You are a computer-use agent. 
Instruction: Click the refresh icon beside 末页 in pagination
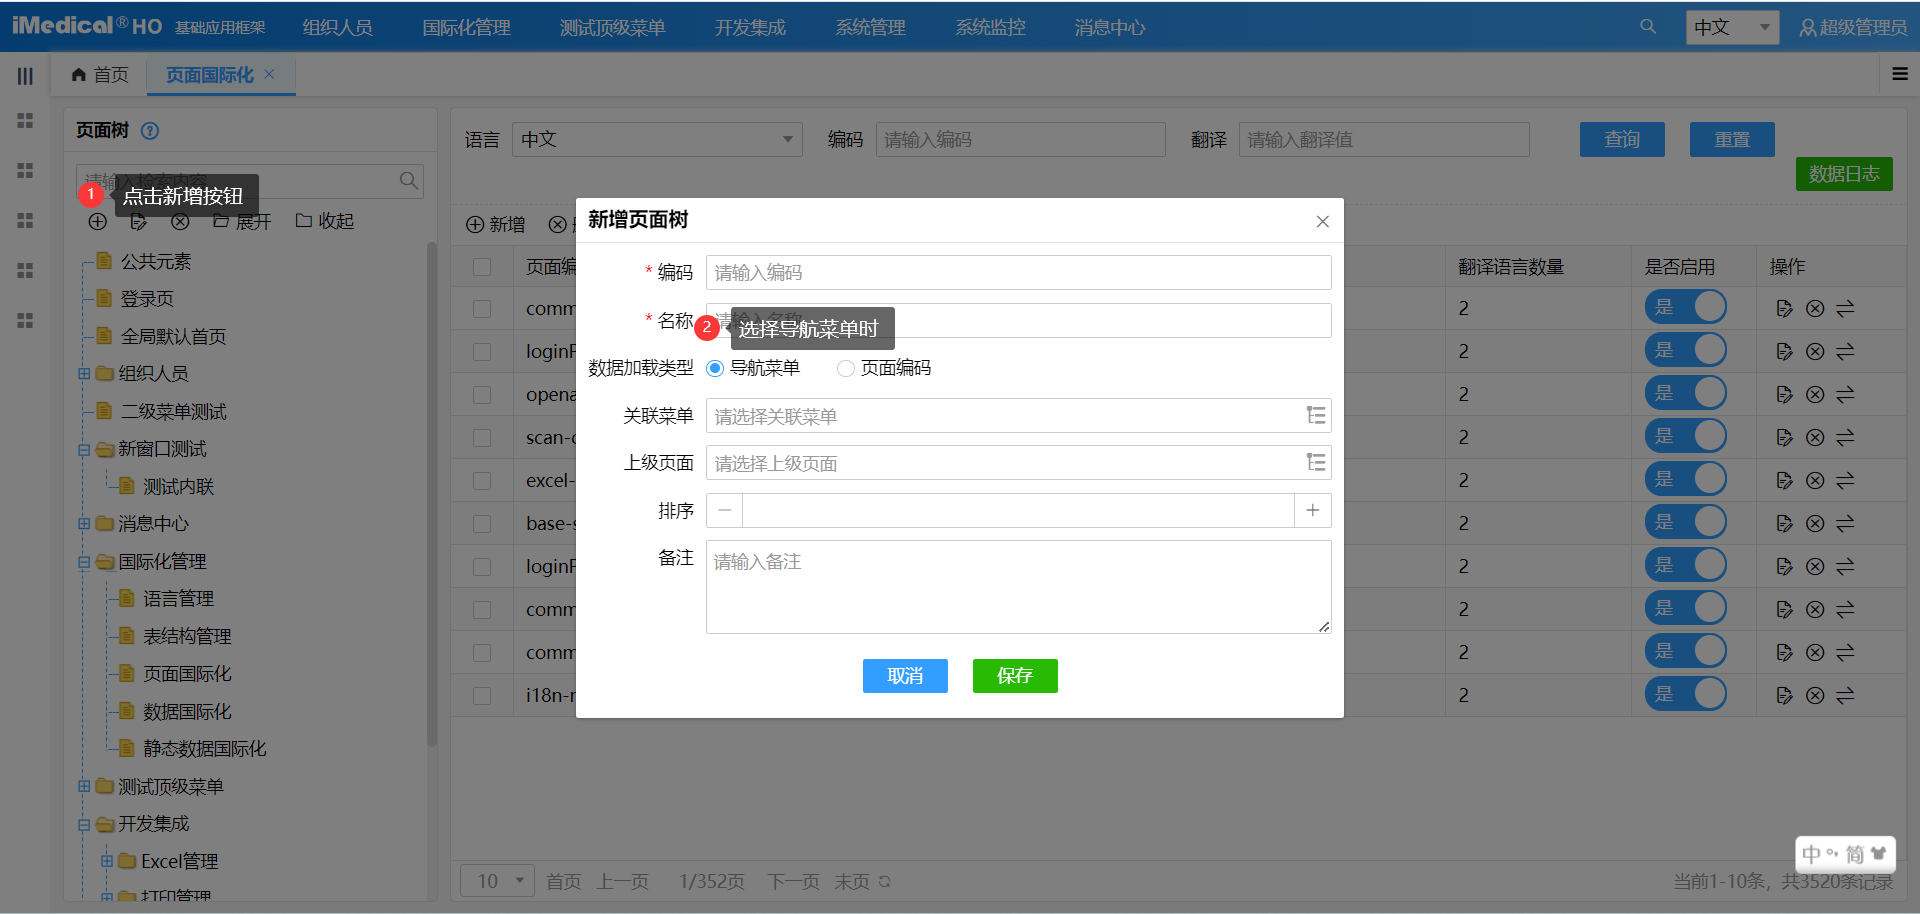point(885,882)
